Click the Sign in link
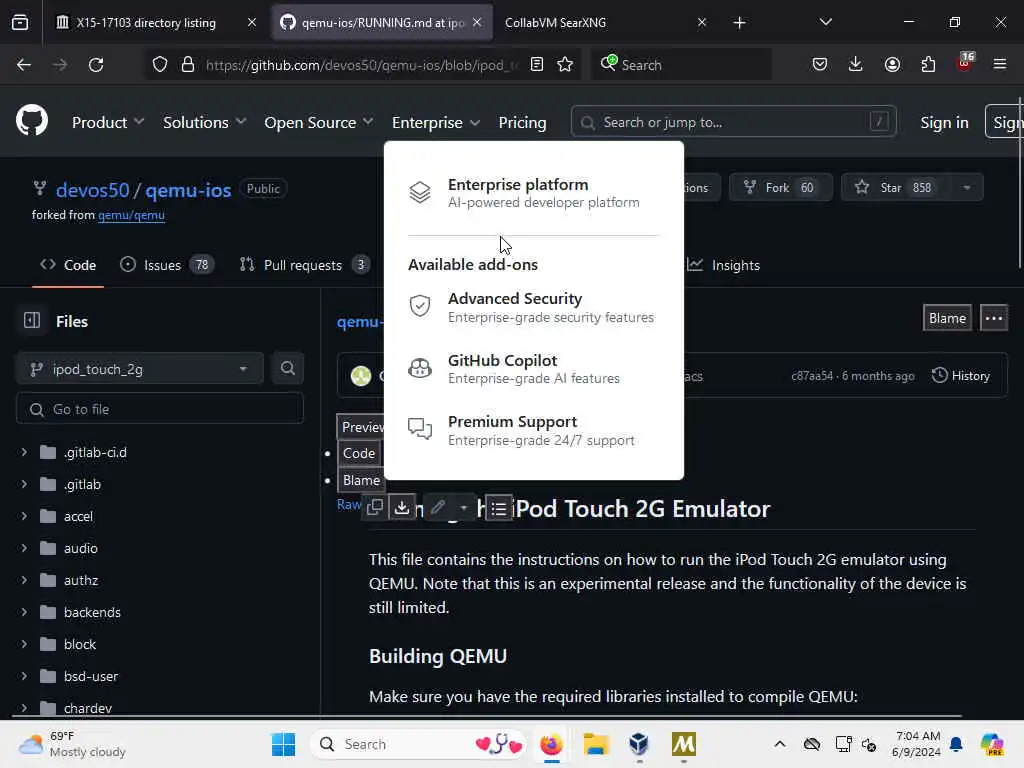 point(944,122)
